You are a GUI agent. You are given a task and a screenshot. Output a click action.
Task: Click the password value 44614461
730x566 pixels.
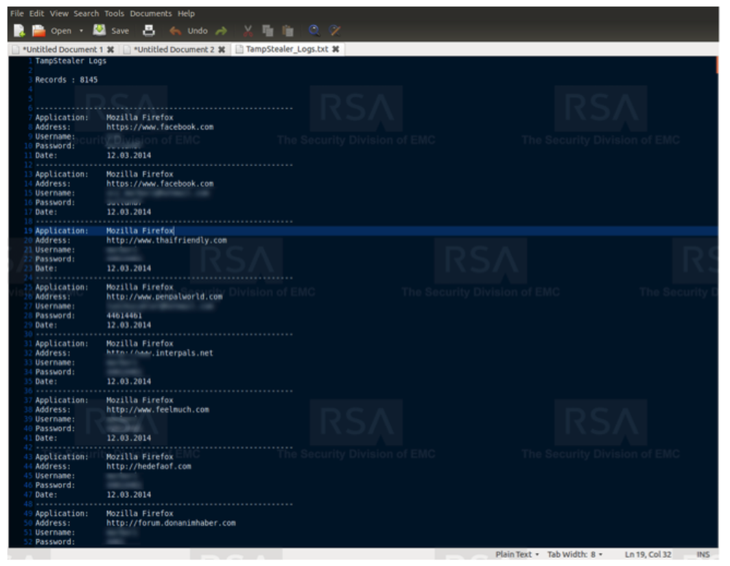click(124, 316)
